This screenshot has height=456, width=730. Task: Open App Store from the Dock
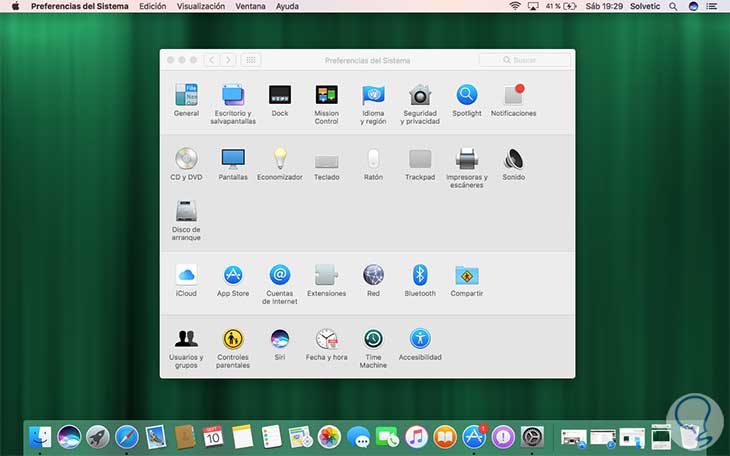pyautogui.click(x=474, y=437)
